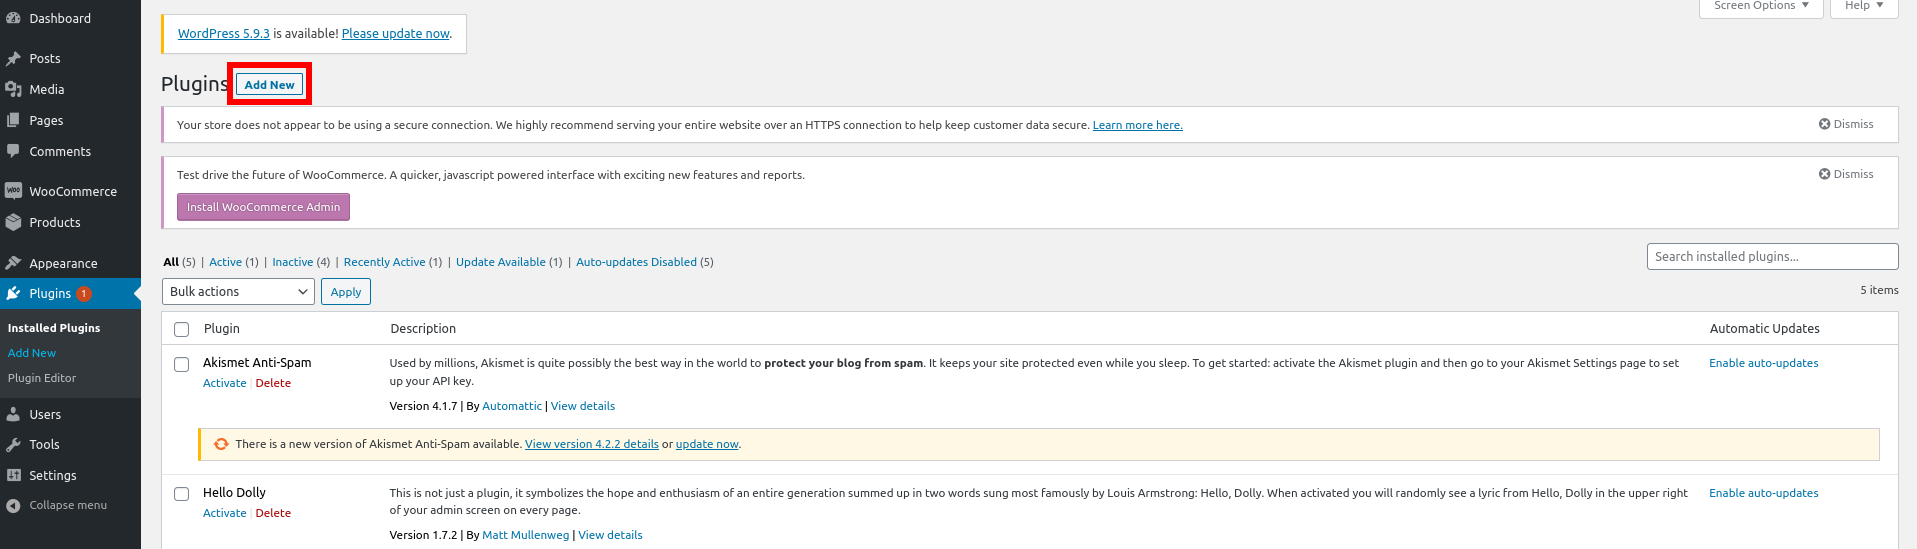Filter plugins by Inactive
This screenshot has height=549, width=1917.
tap(293, 262)
